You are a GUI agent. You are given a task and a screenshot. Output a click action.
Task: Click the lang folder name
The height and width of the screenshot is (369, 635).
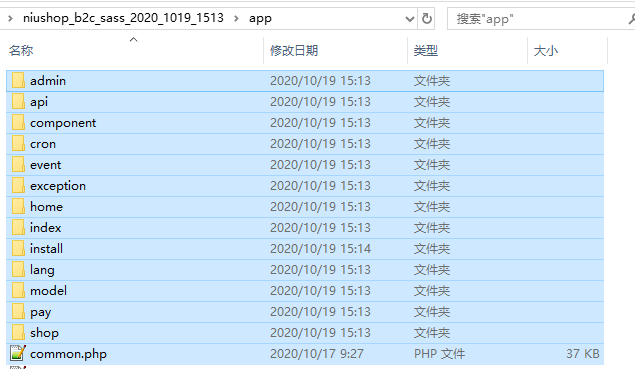click(x=42, y=270)
